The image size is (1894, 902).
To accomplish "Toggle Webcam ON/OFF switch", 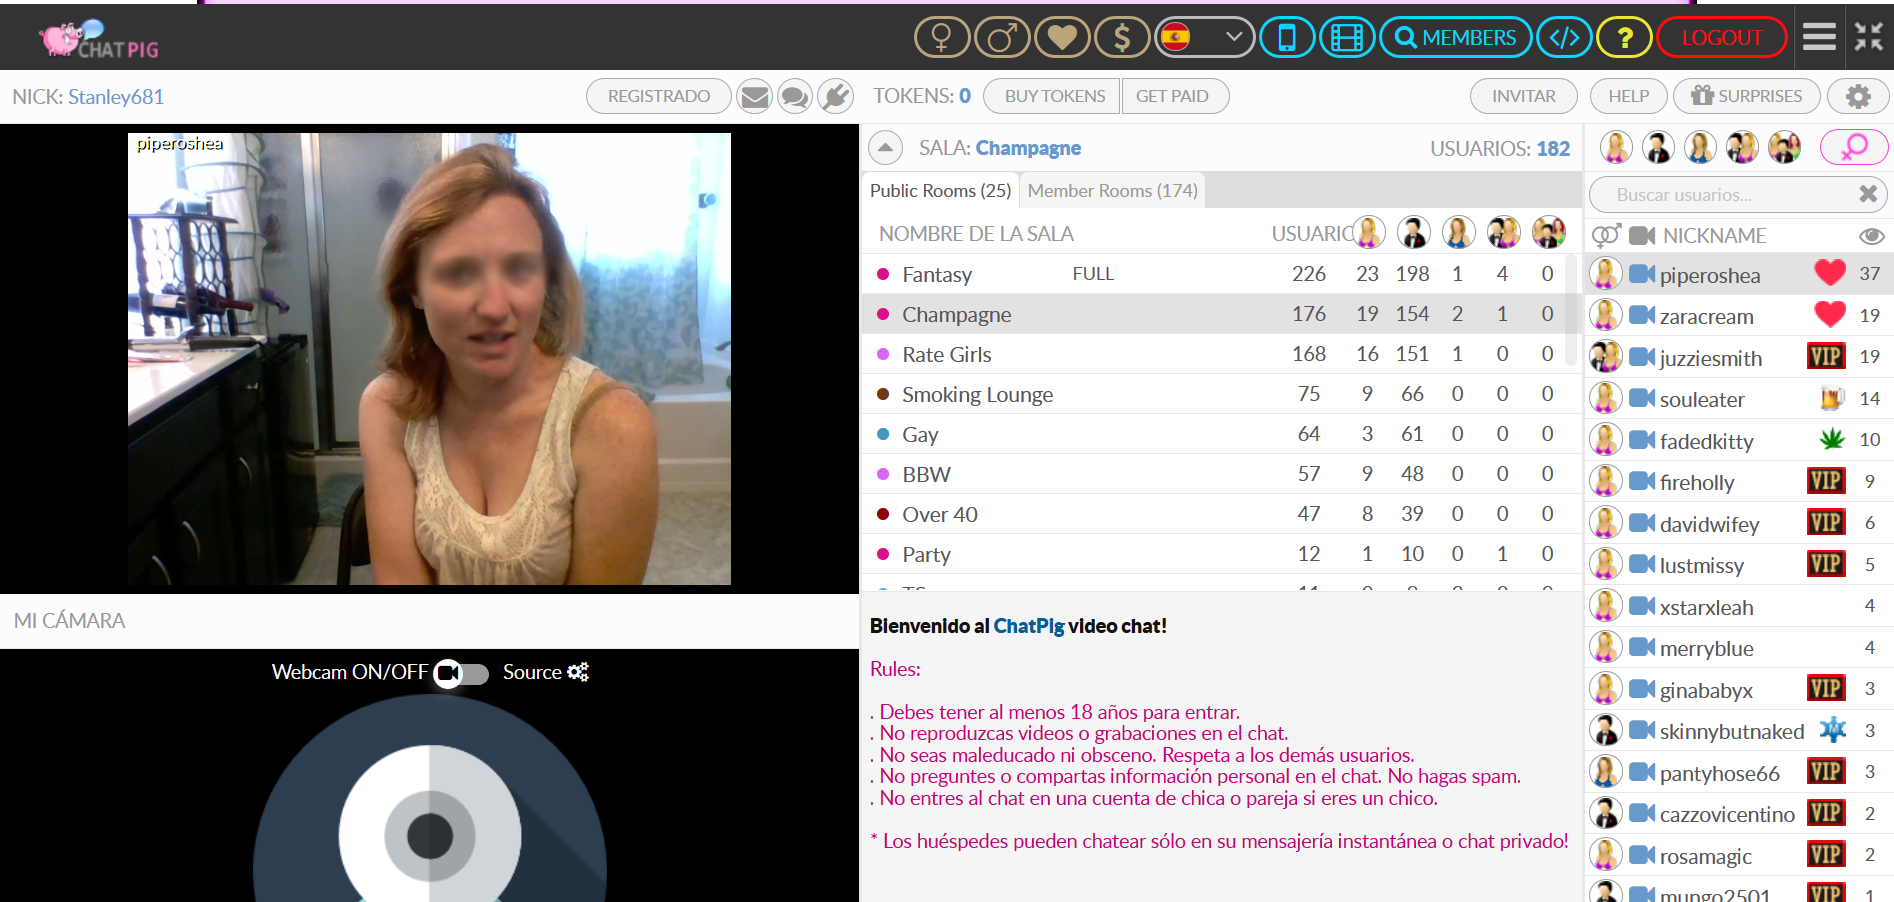I will (x=461, y=673).
